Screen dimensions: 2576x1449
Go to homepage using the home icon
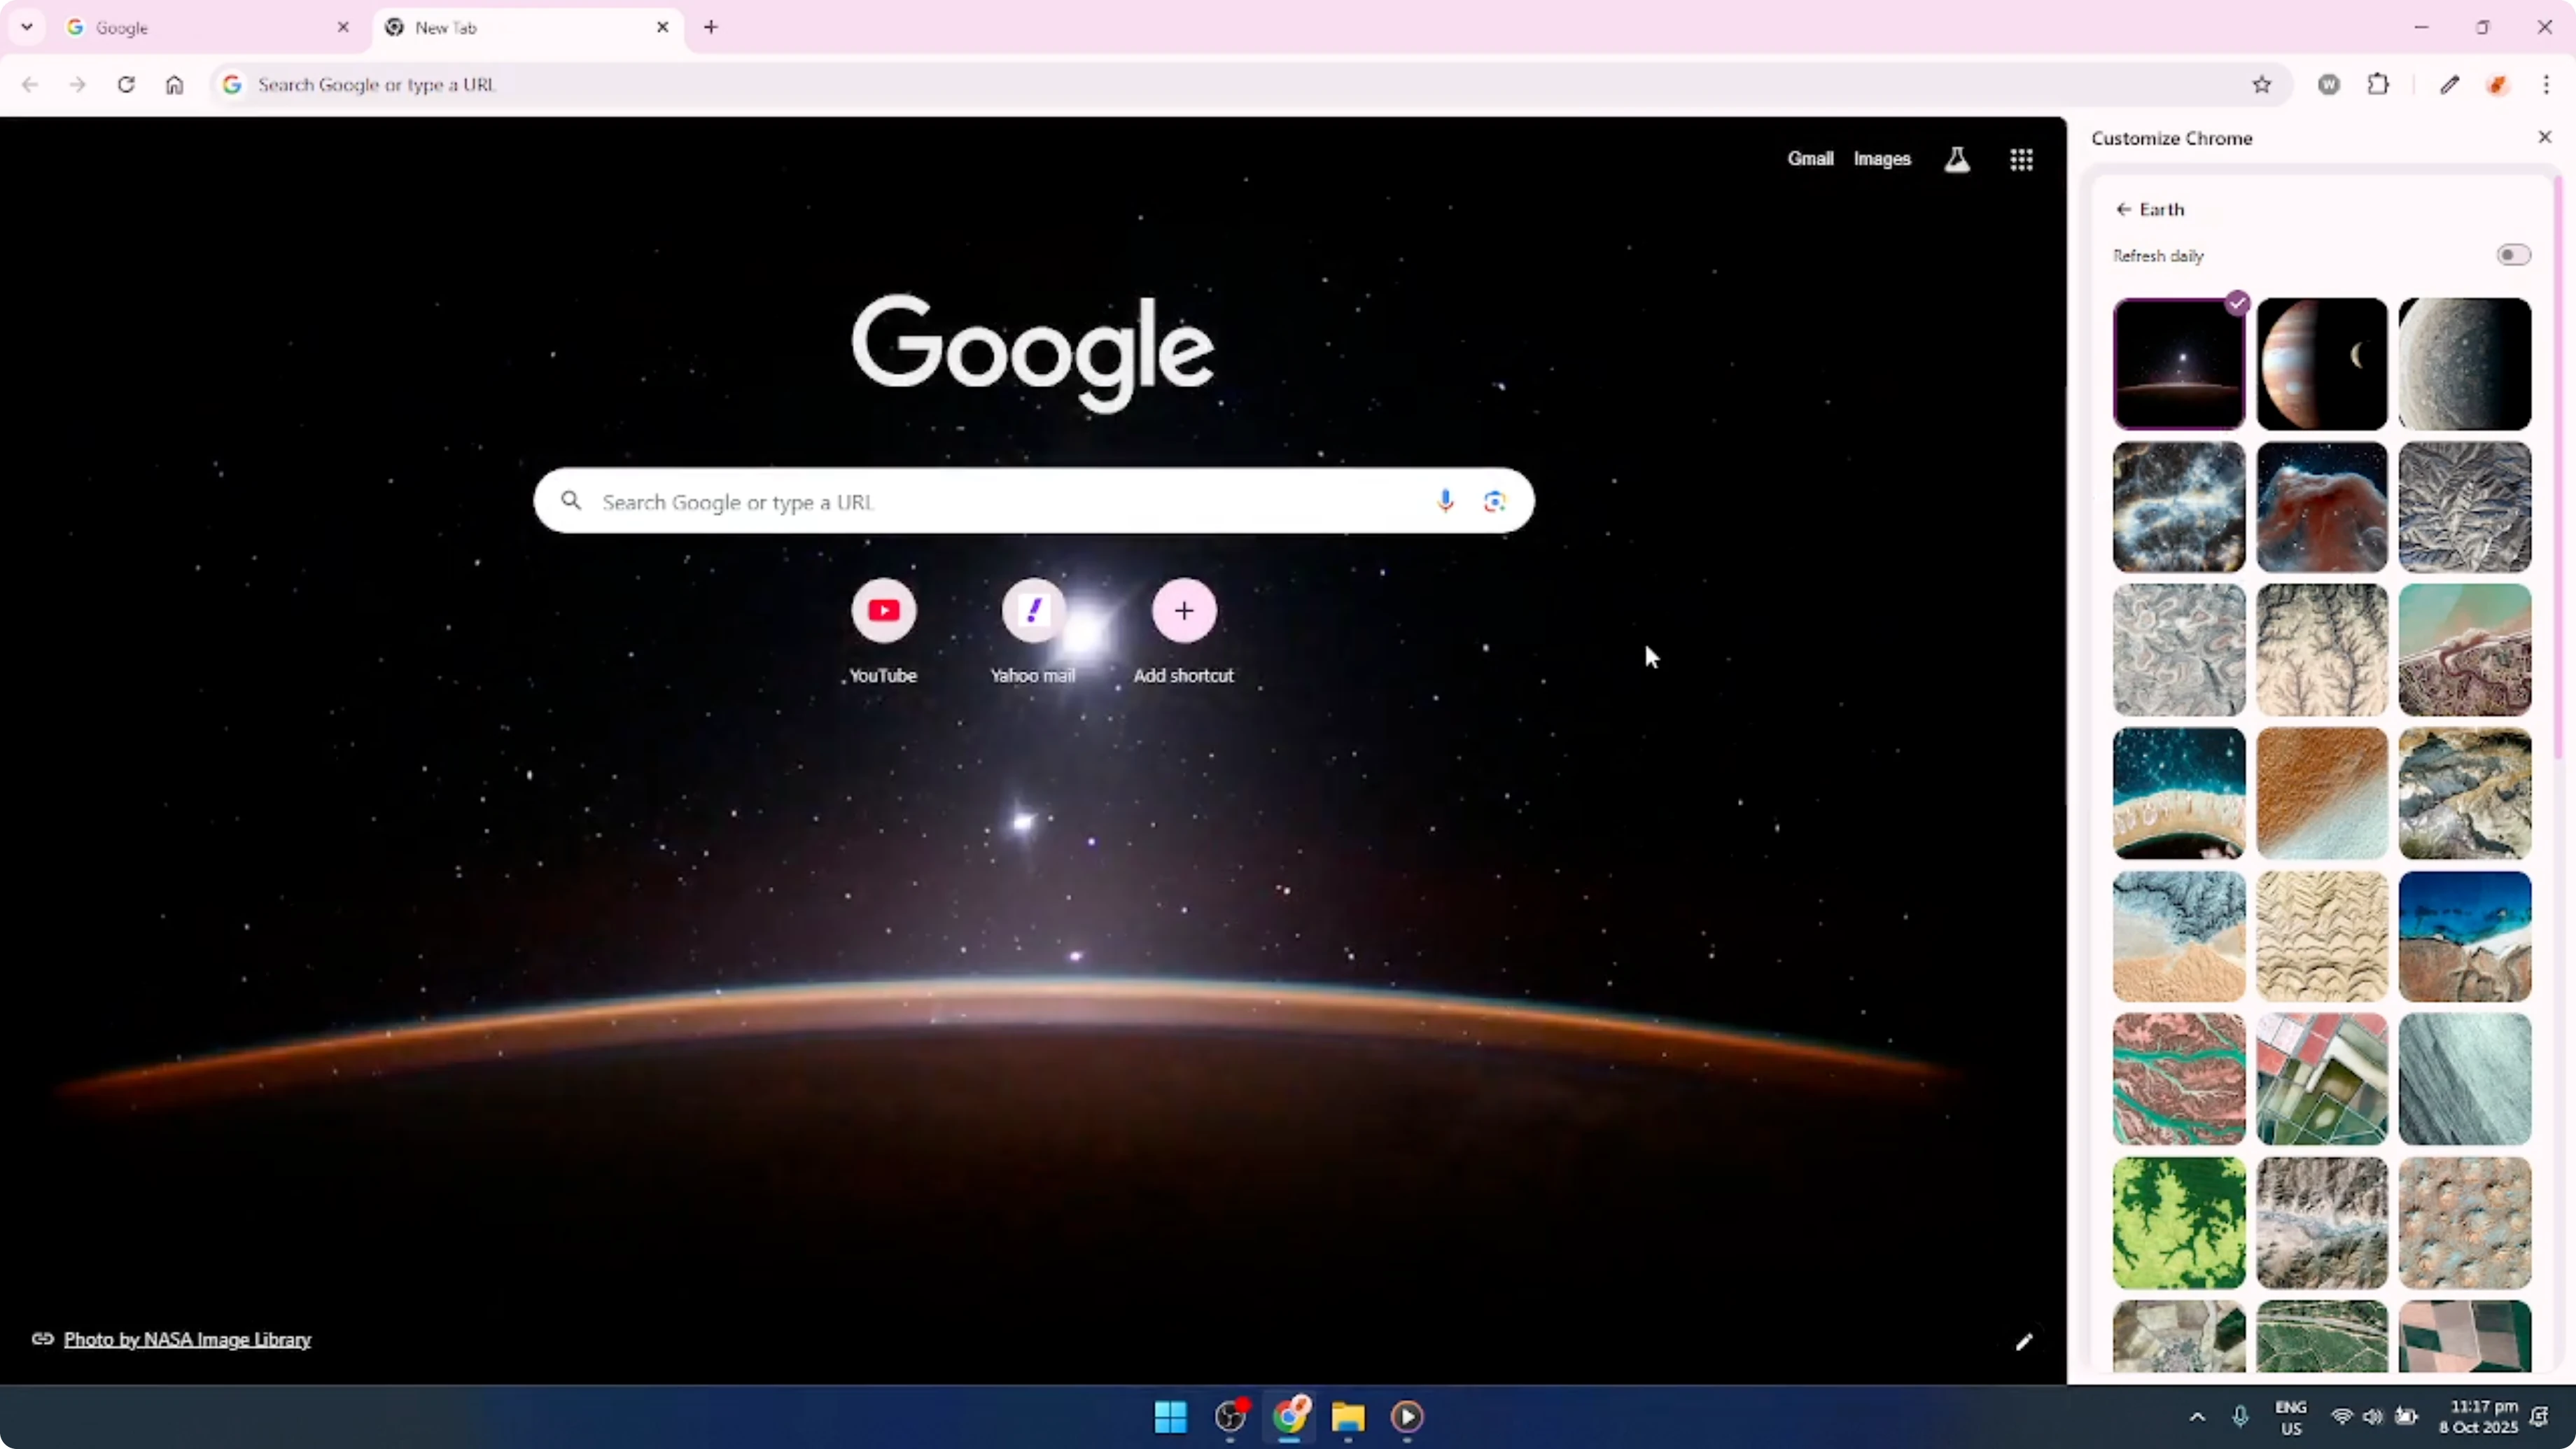pos(174,85)
